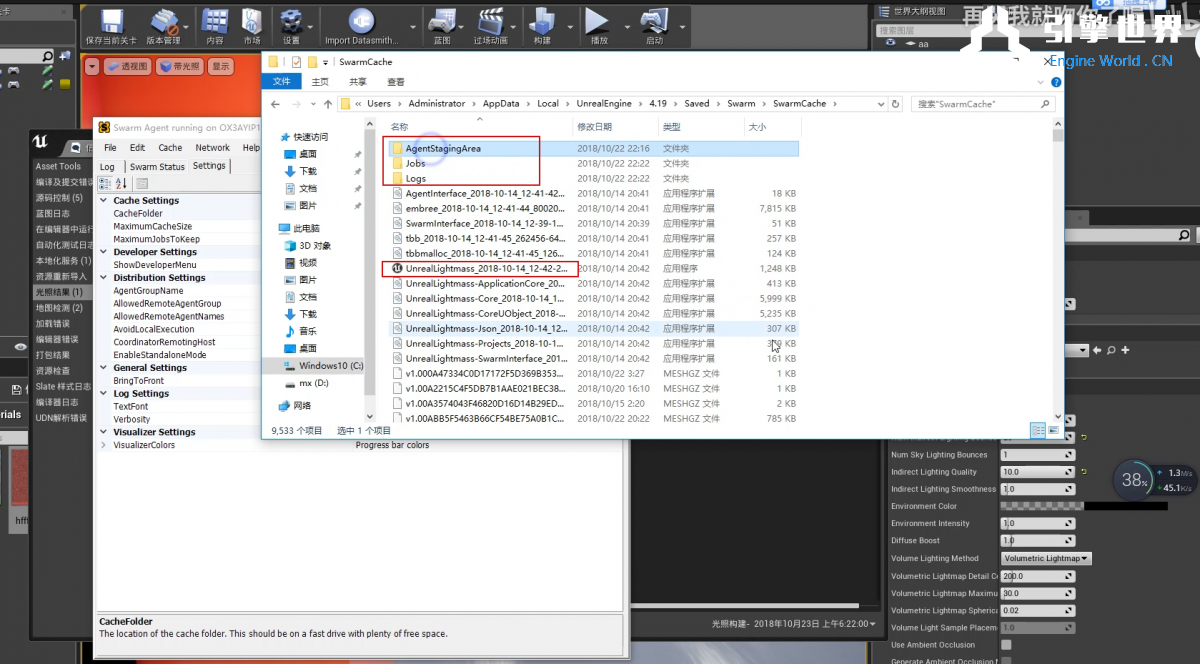Collapse Log Settings category

point(103,394)
